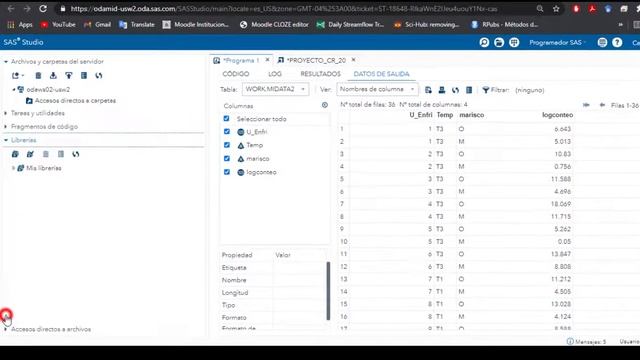Open the column options gear icon

(324, 105)
